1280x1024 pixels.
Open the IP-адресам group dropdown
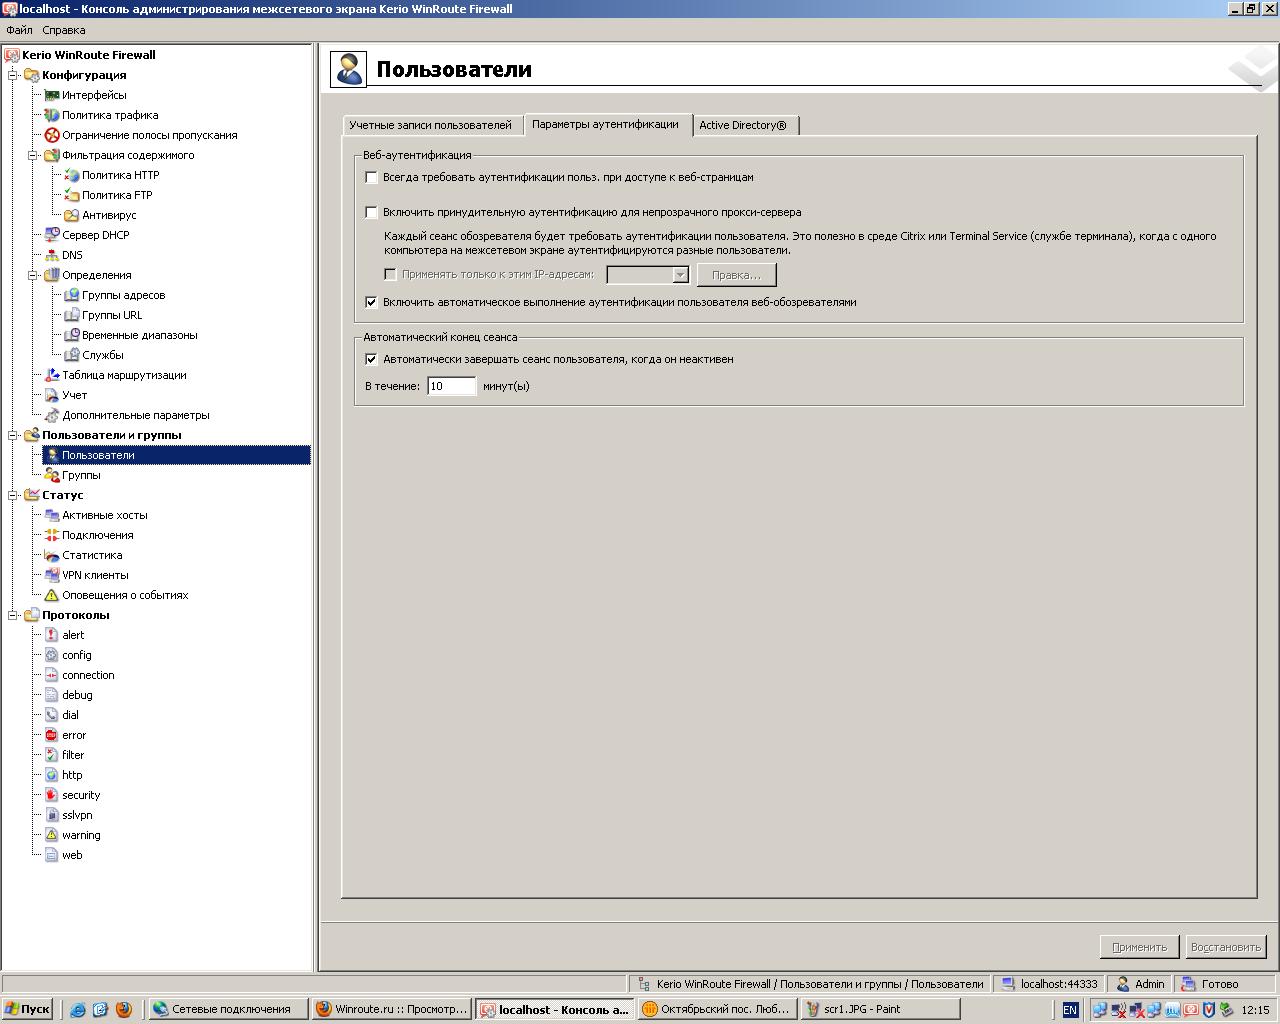(680, 275)
